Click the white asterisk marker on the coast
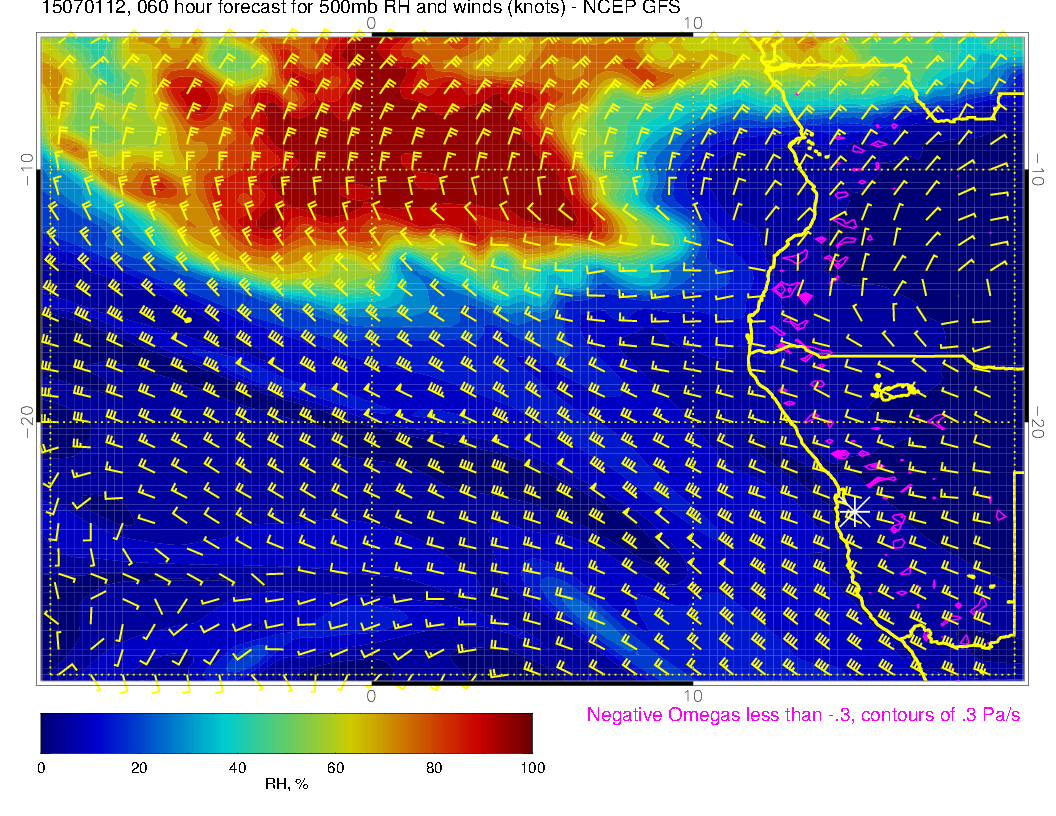1056x816 pixels. tap(855, 512)
